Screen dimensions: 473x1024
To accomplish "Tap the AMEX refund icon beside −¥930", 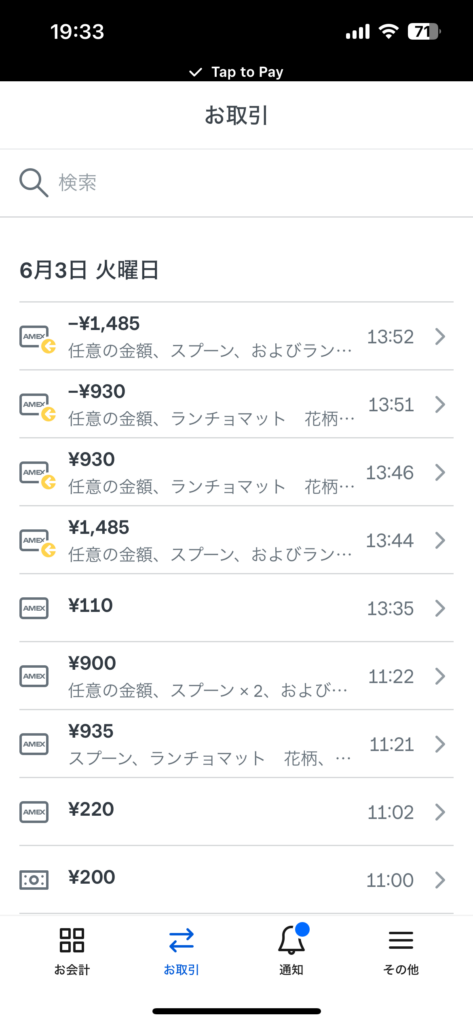I will [37, 407].
